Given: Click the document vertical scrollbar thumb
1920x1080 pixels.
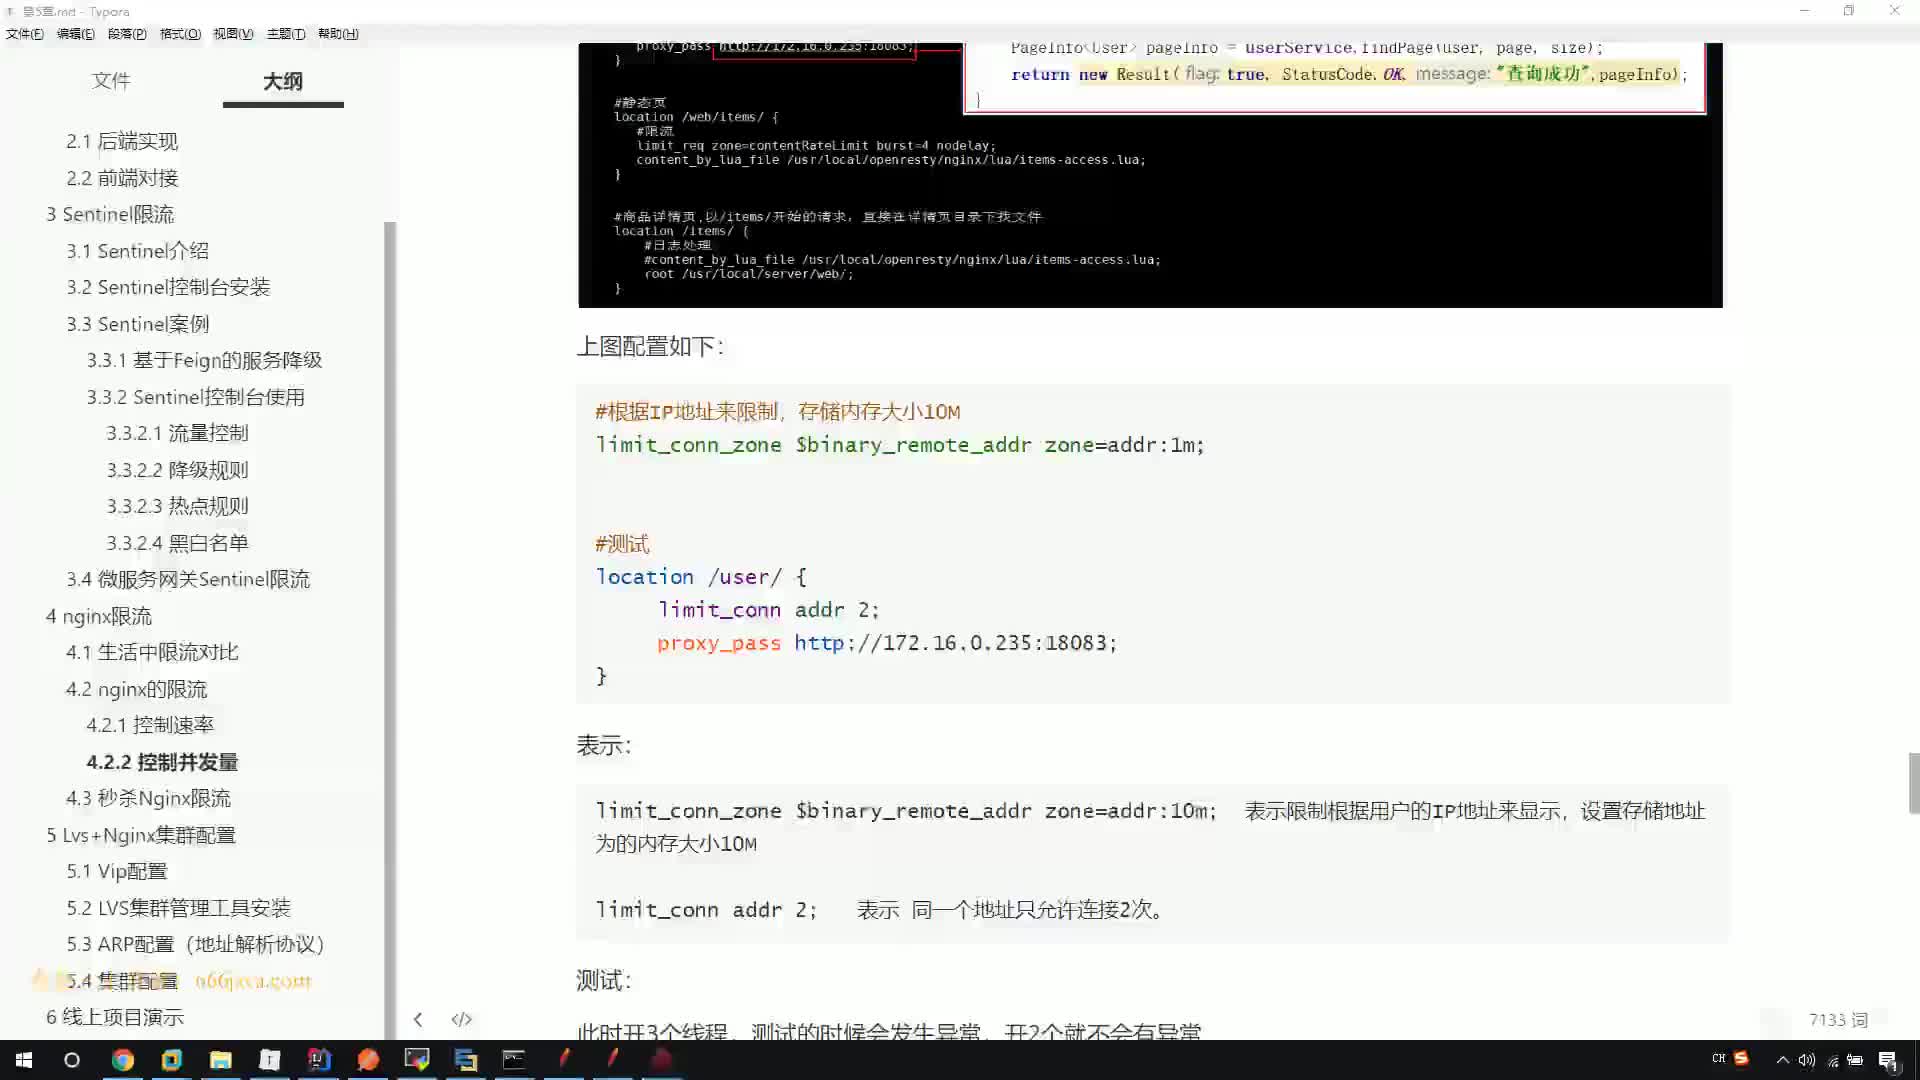Looking at the screenshot, I should pyautogui.click(x=1913, y=783).
